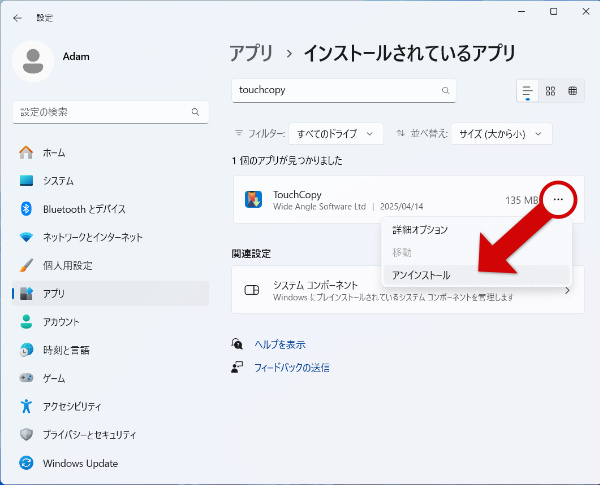Open ホーム in the sidebar
Screen dimensions: 600x485
pyautogui.click(x=111, y=152)
